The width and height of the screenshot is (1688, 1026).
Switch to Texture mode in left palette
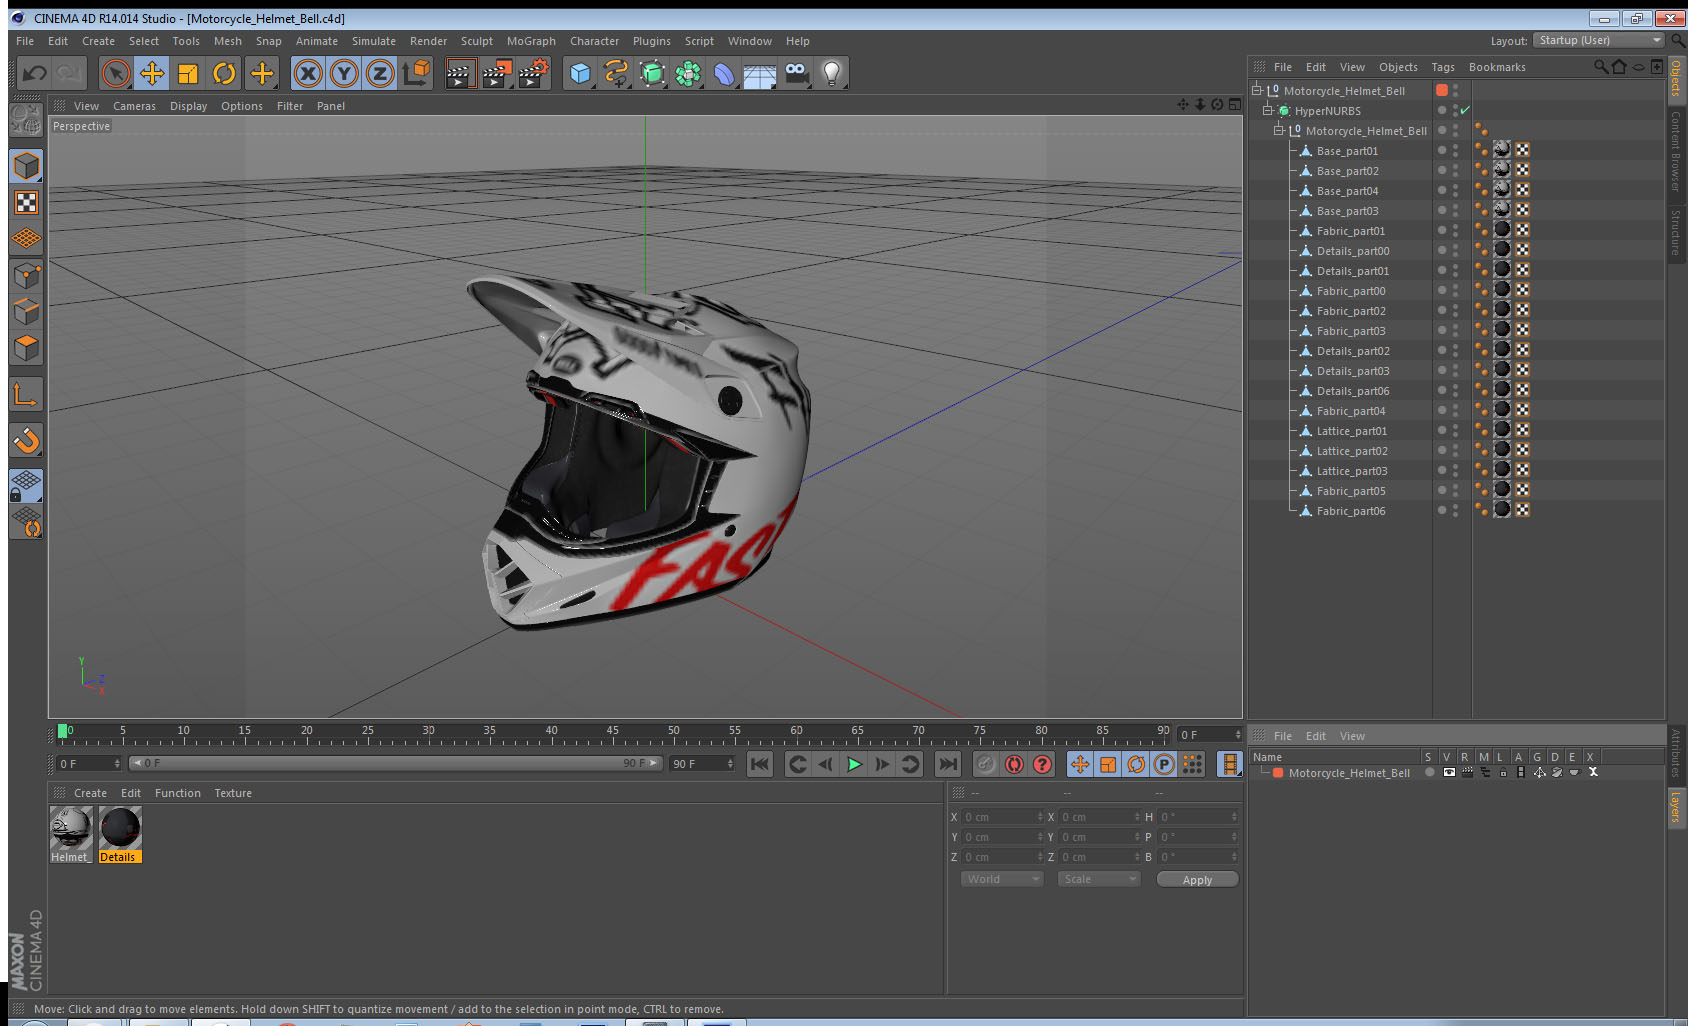tap(26, 203)
